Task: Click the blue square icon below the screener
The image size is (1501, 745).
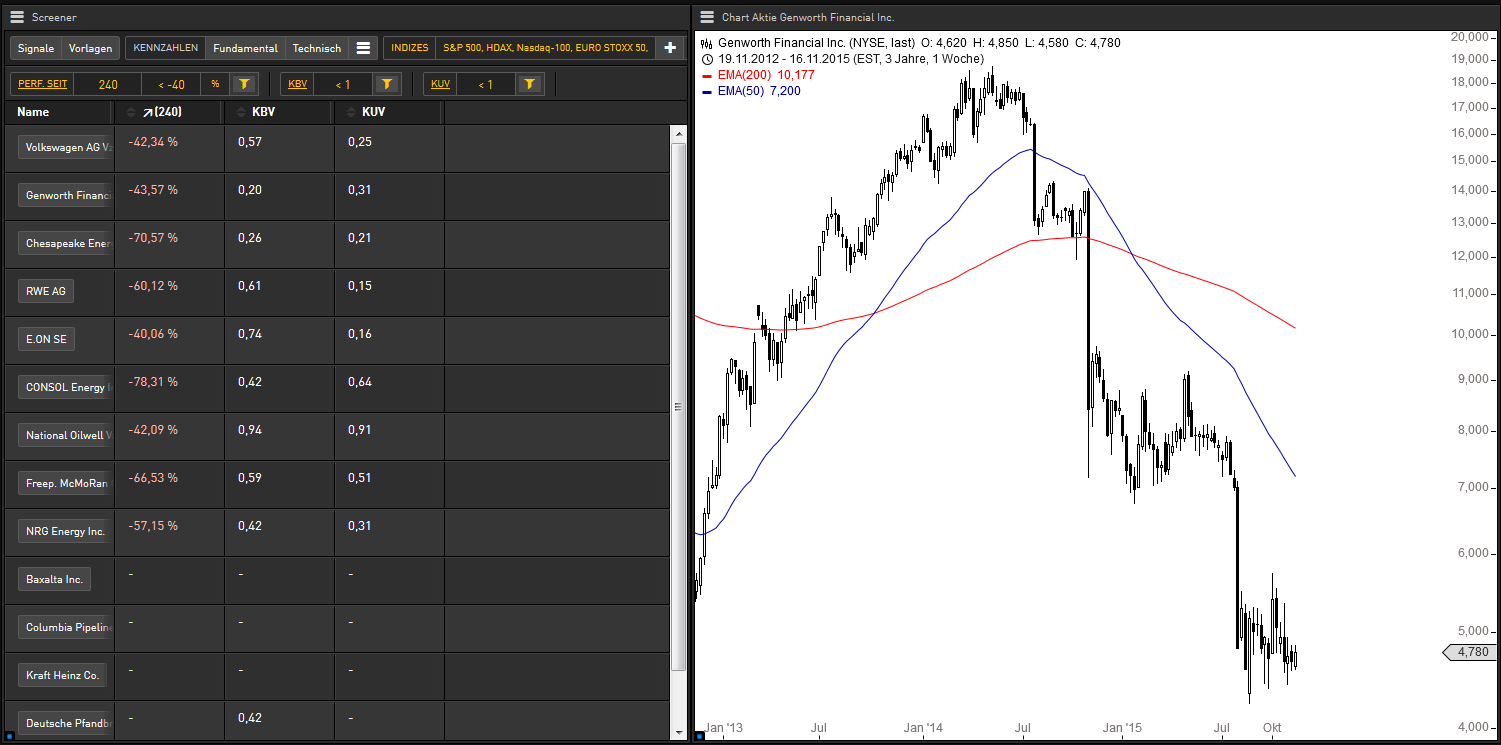Action: [x=9, y=736]
